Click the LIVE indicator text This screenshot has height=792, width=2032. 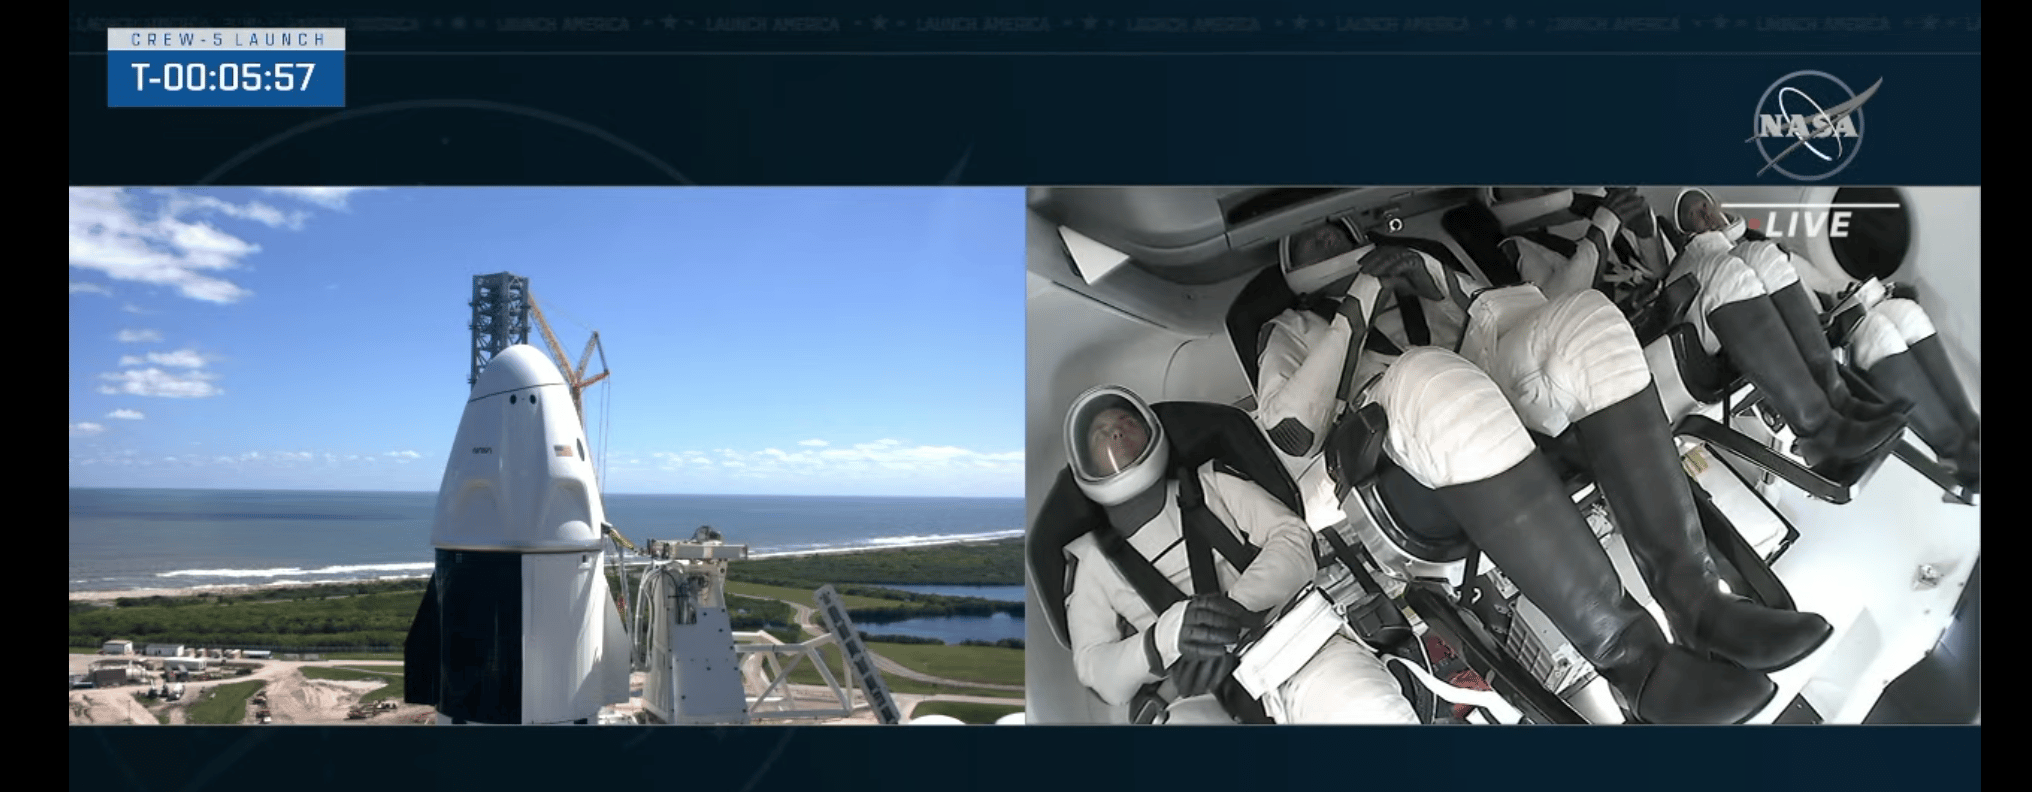(1806, 224)
